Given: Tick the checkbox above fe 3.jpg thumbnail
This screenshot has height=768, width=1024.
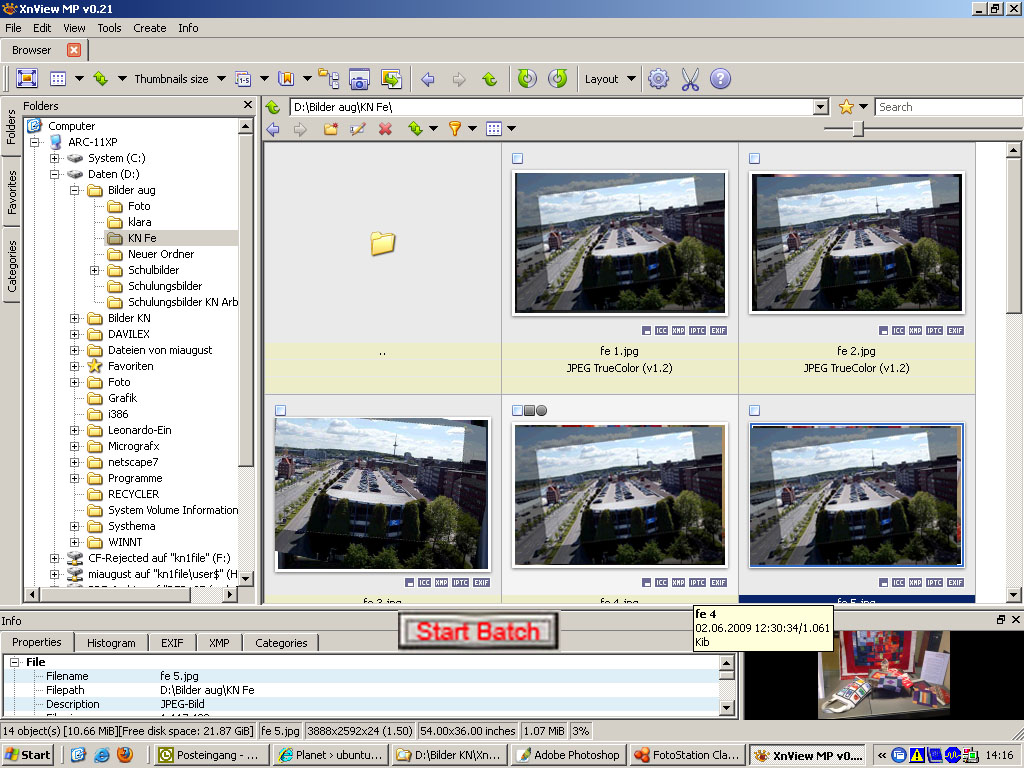Looking at the screenshot, I should (280, 410).
